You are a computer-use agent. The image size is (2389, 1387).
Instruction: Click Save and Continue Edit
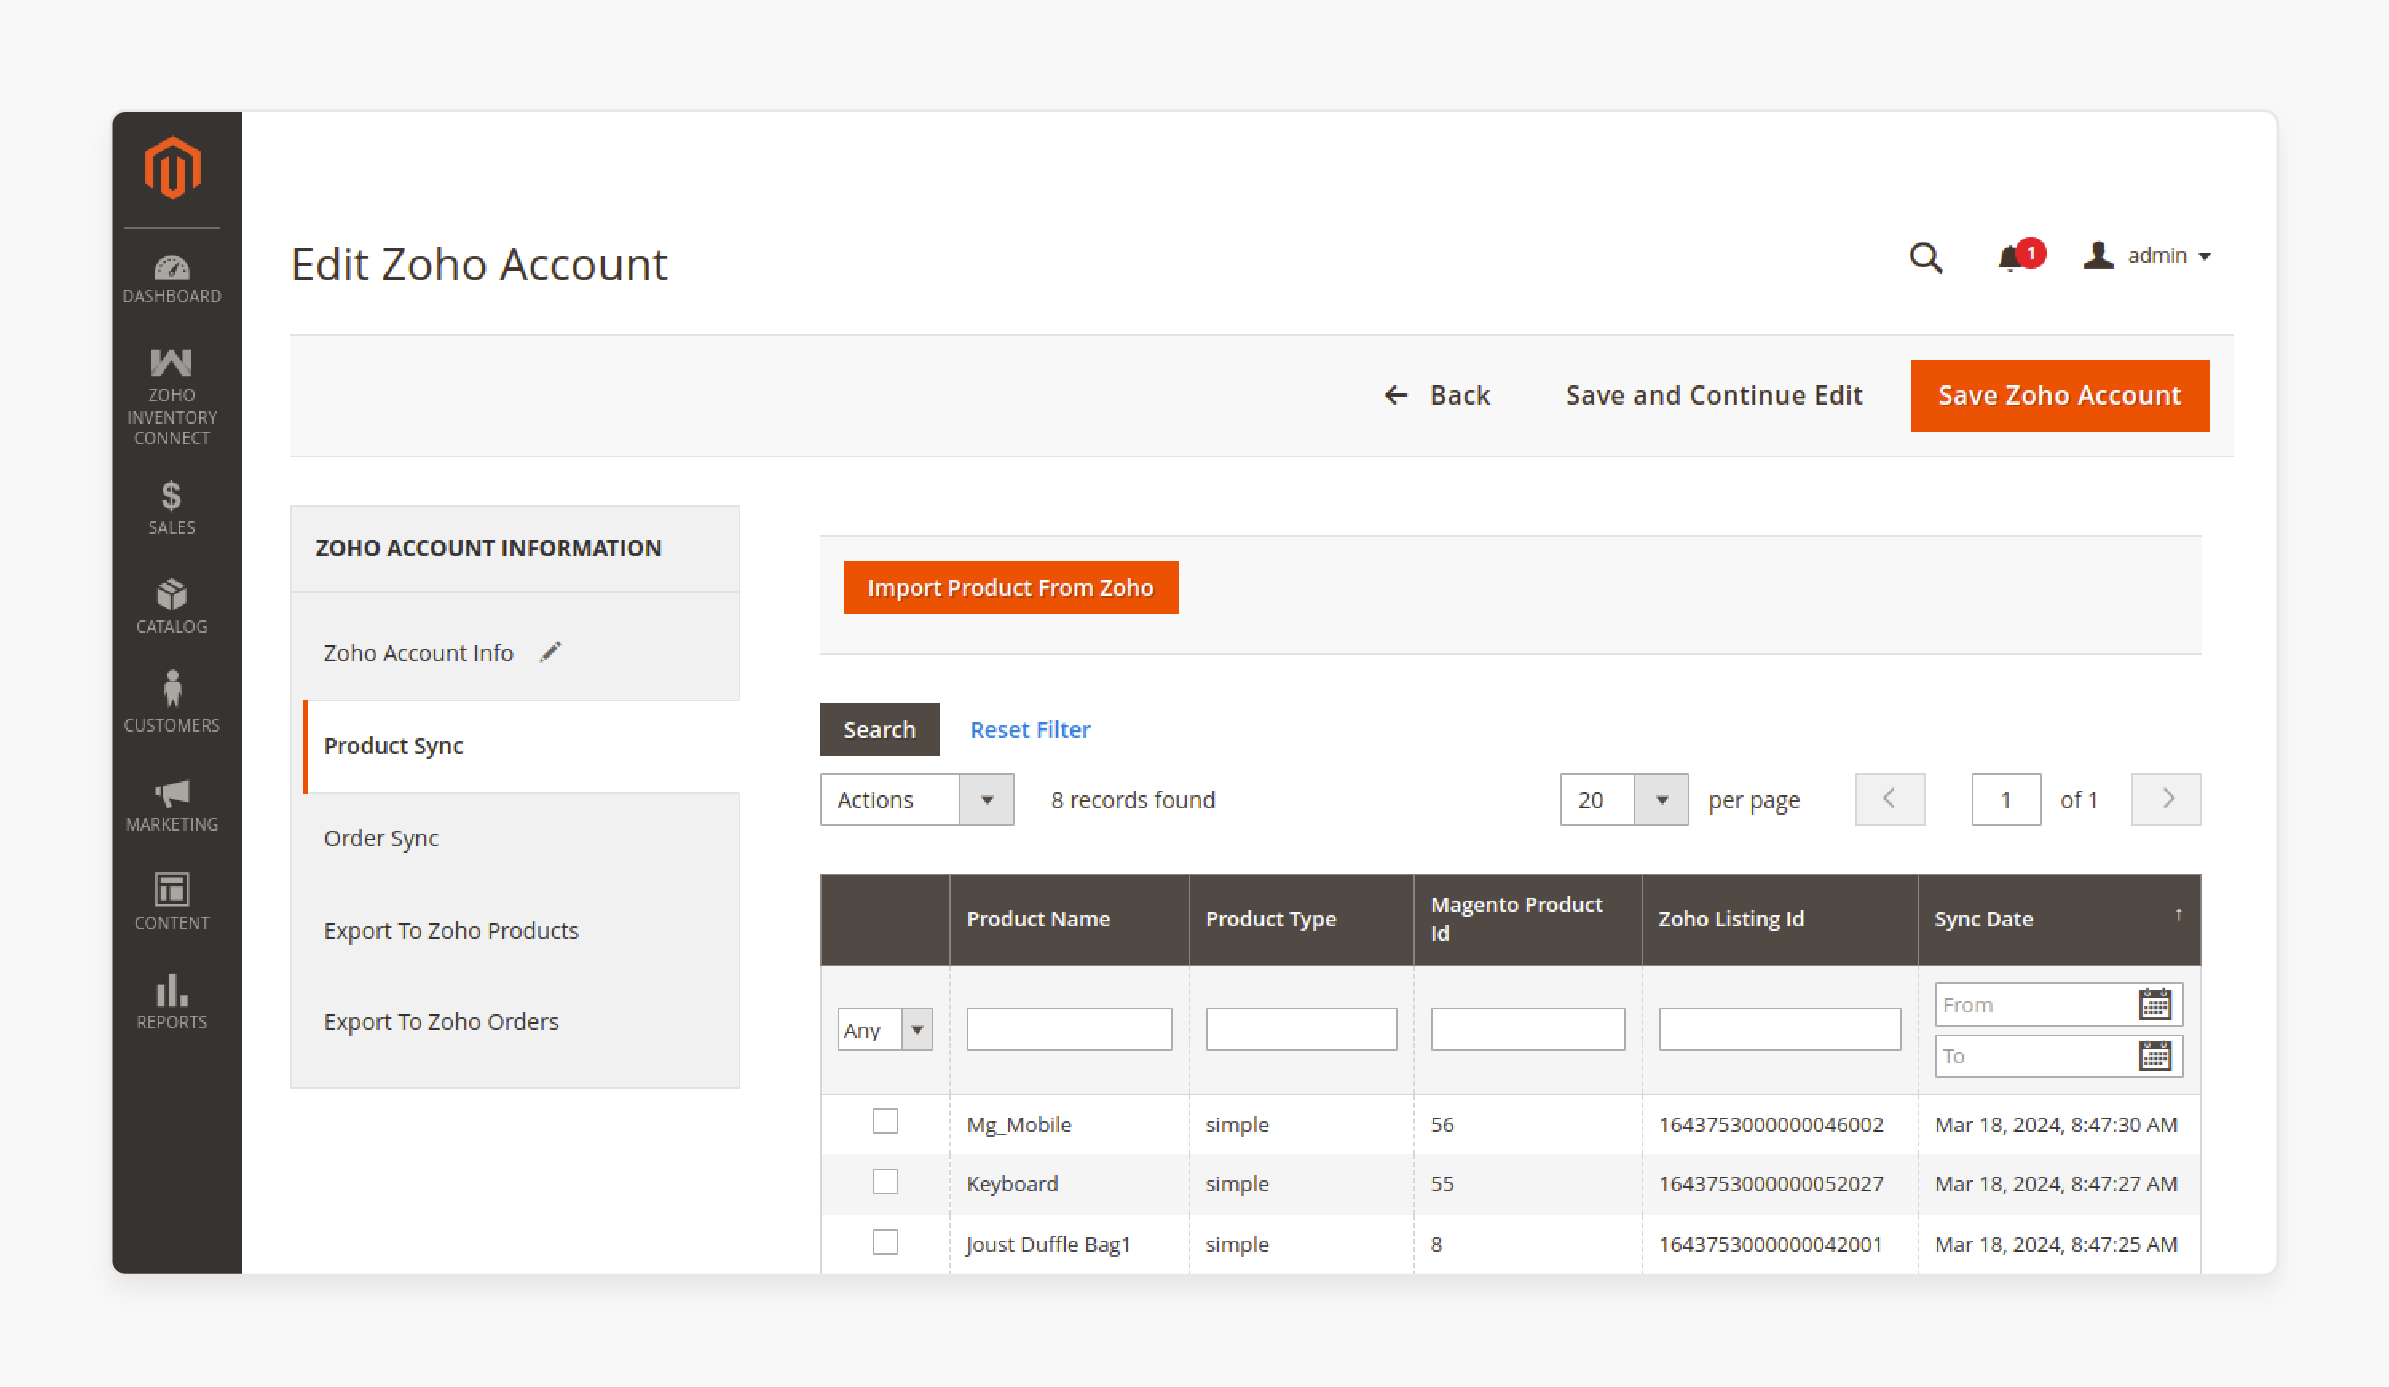(x=1714, y=396)
